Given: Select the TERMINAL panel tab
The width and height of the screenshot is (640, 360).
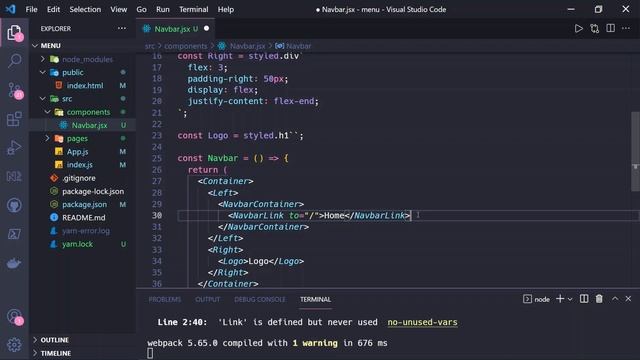Looking at the screenshot, I should (x=316, y=300).
